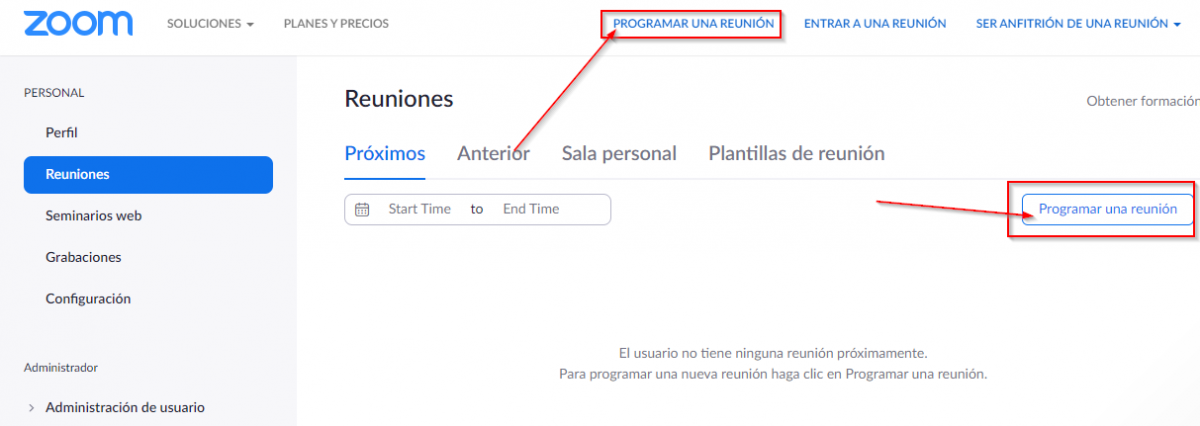Open Planes y Precios page
Screen dimensions: 1200x426
click(x=336, y=23)
